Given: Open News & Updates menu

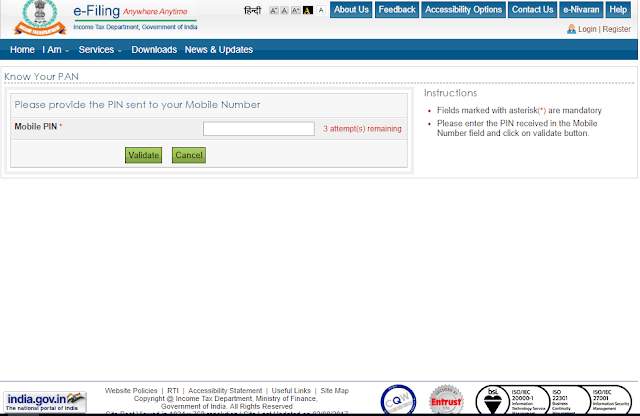Looking at the screenshot, I should (x=219, y=49).
